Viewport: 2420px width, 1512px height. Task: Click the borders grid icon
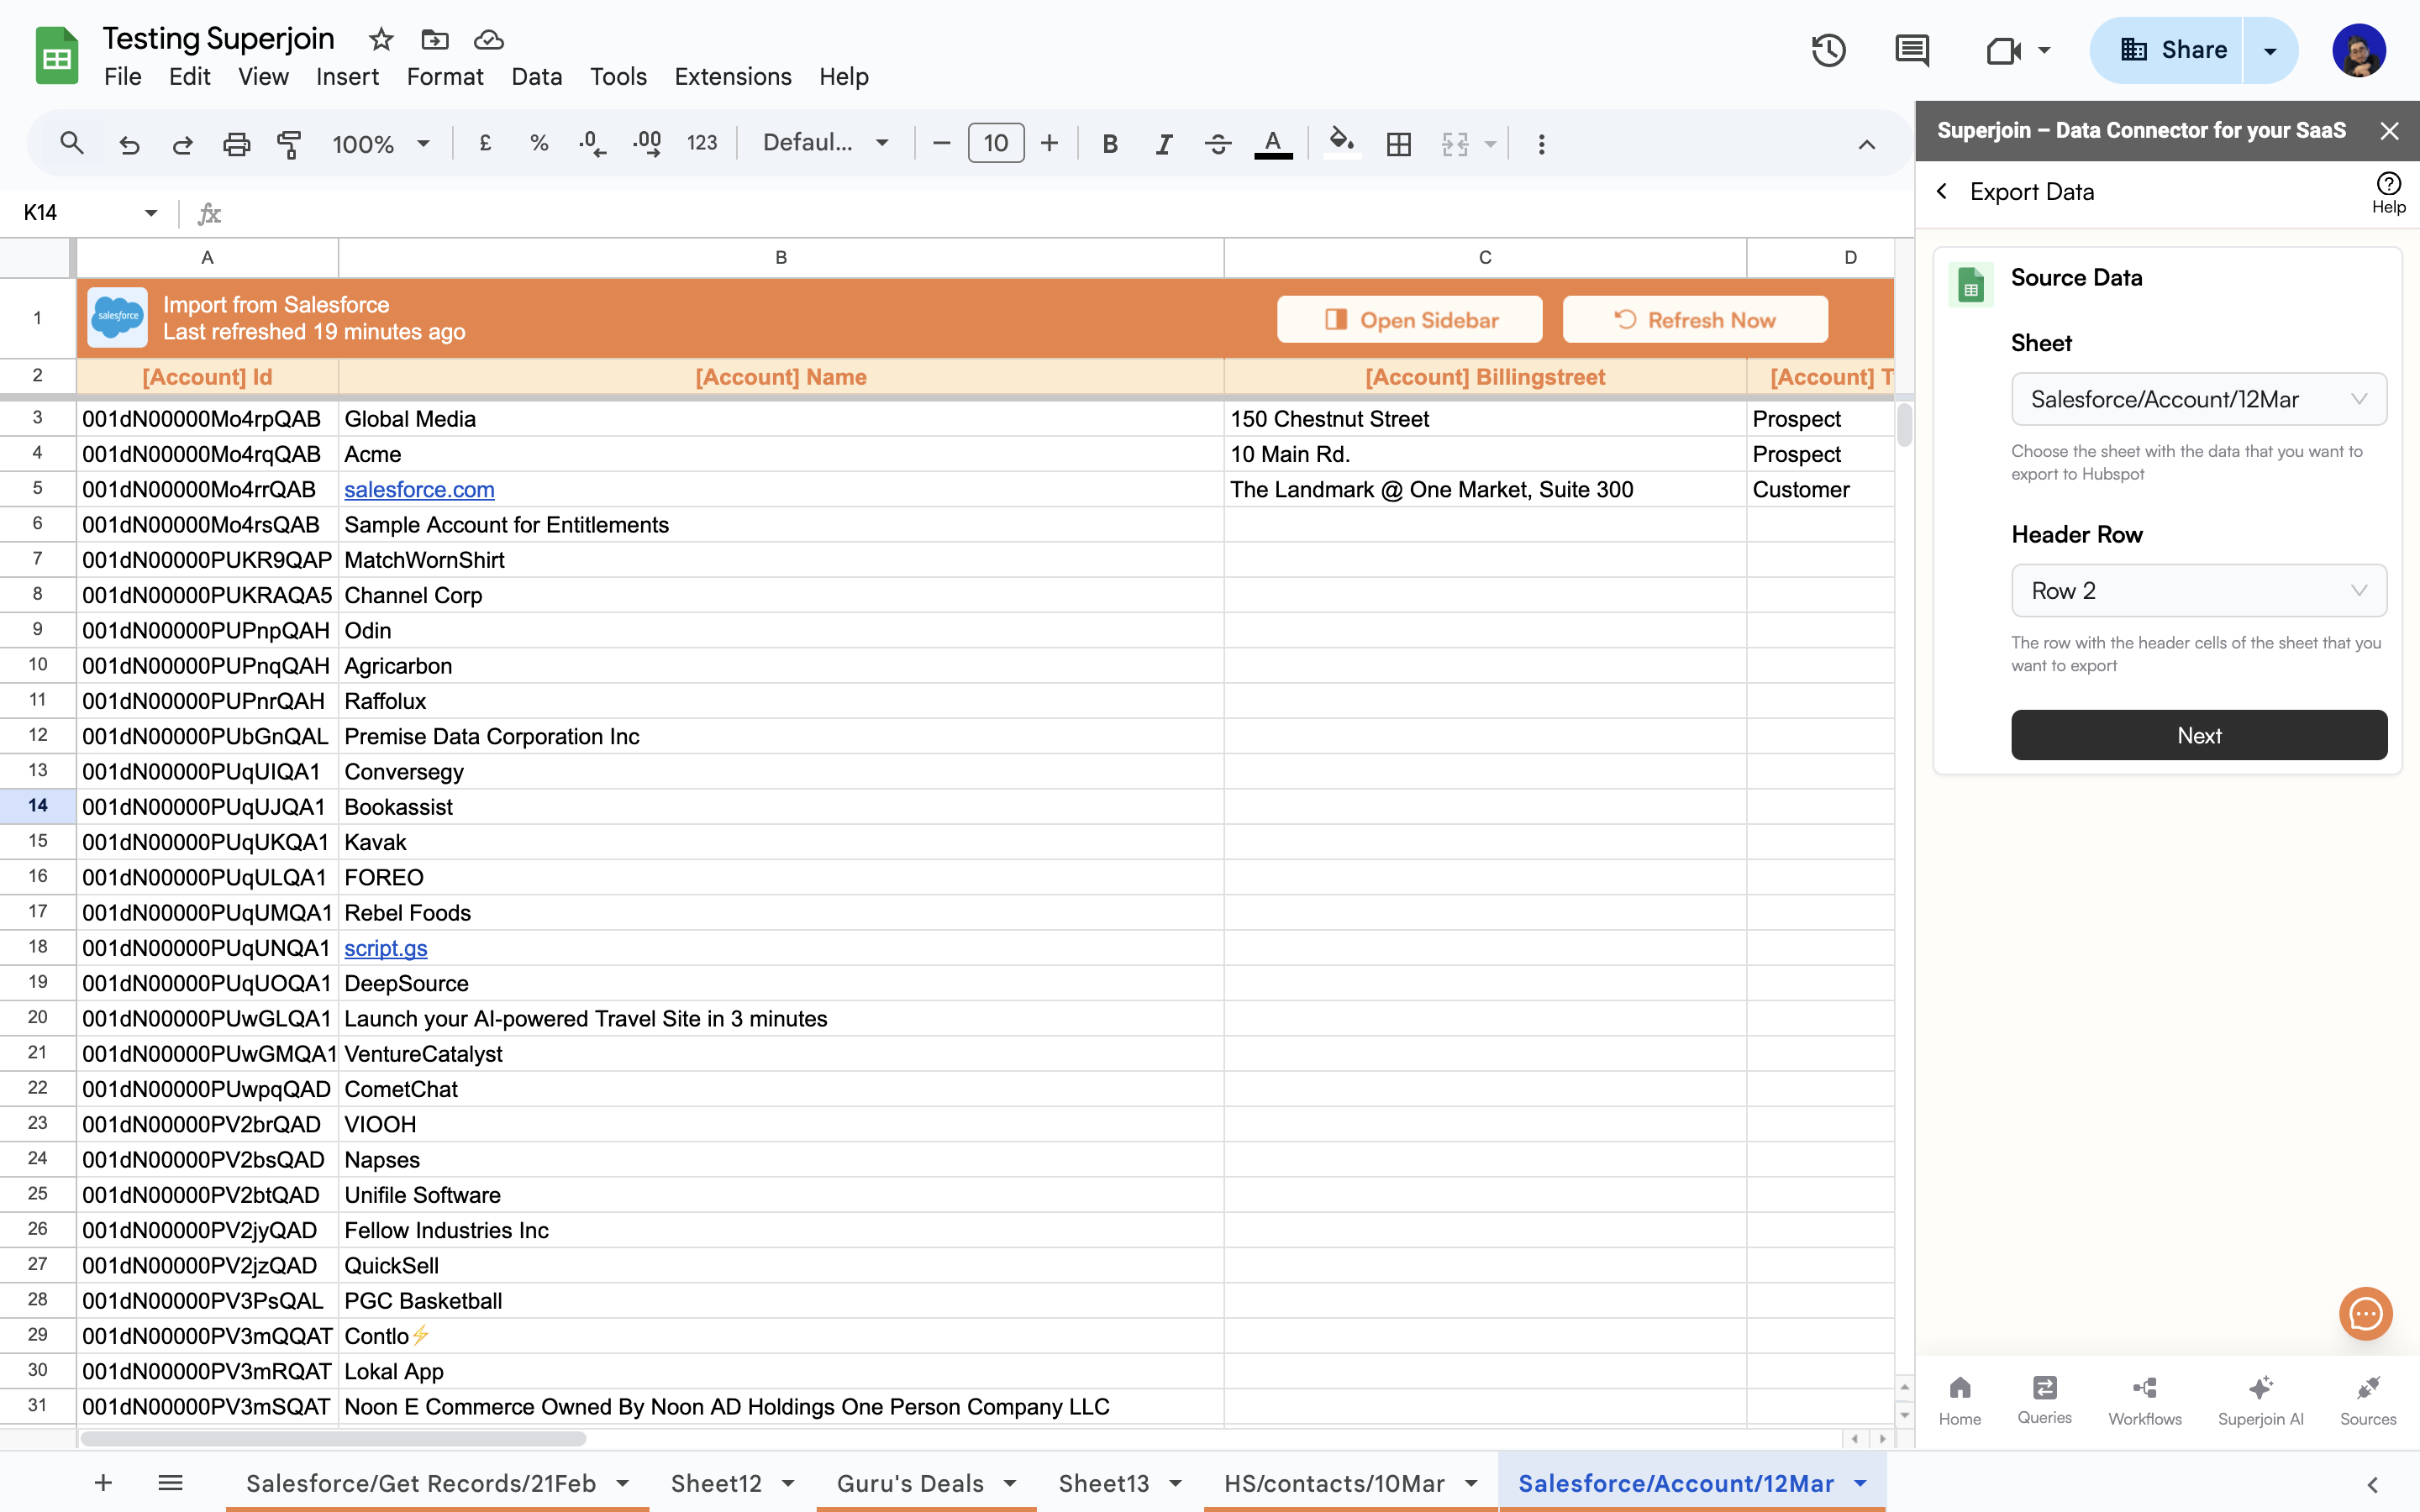click(x=1398, y=144)
